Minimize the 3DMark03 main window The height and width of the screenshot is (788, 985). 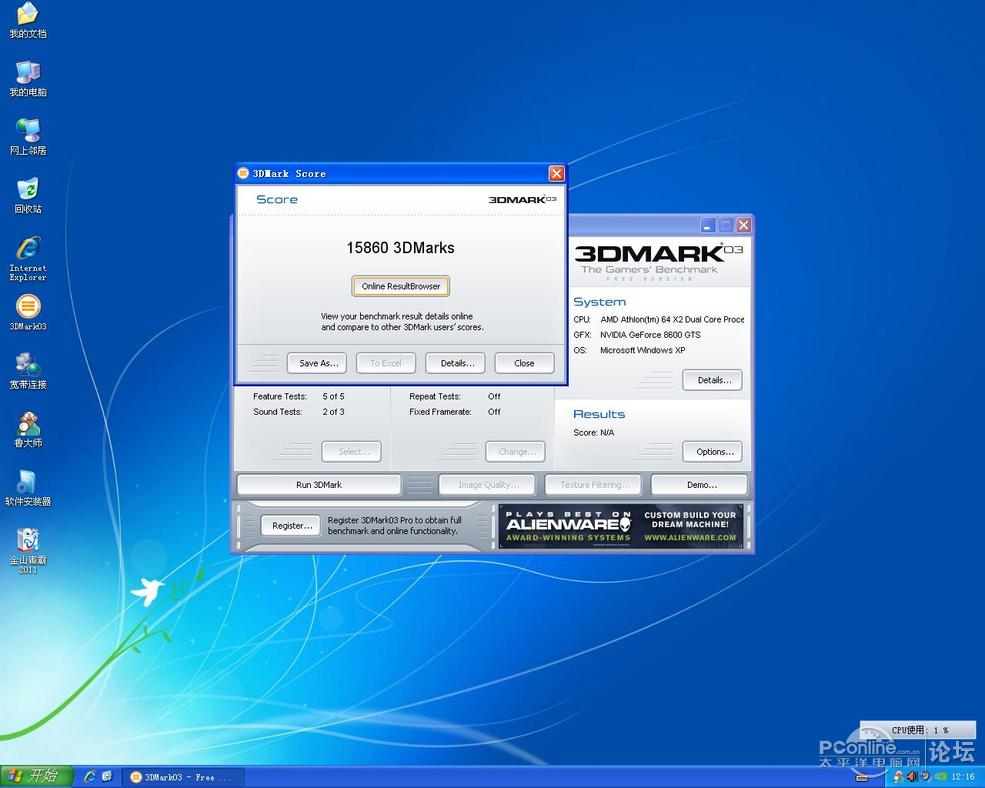pyautogui.click(x=708, y=225)
